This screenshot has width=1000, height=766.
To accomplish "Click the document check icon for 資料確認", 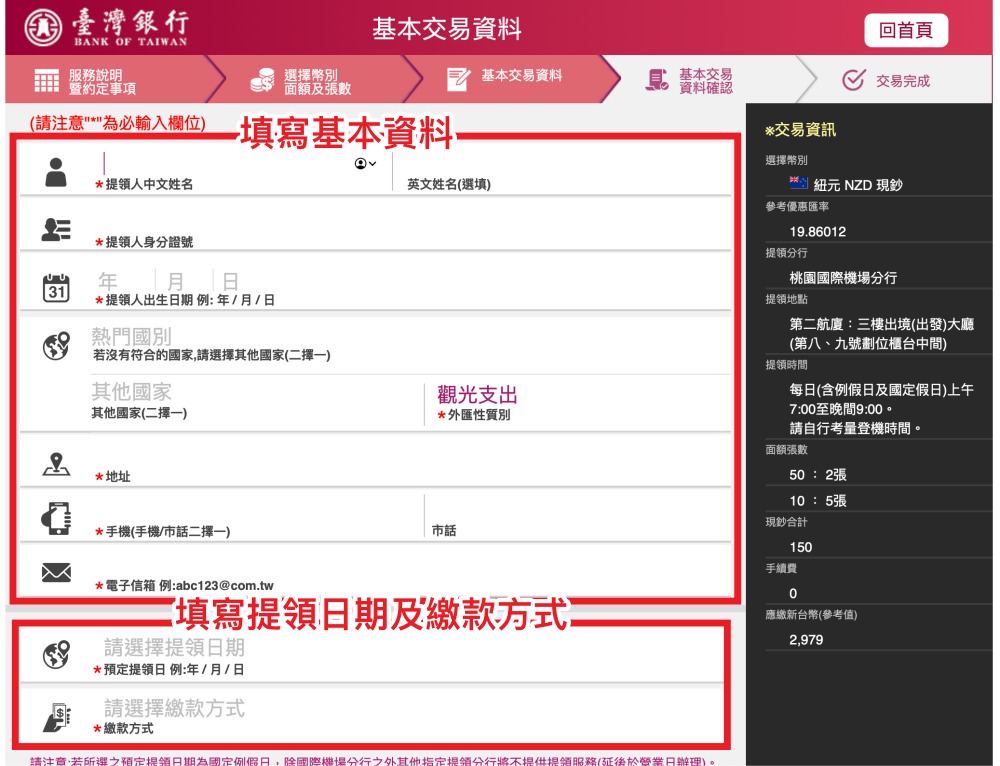I will pyautogui.click(x=656, y=80).
